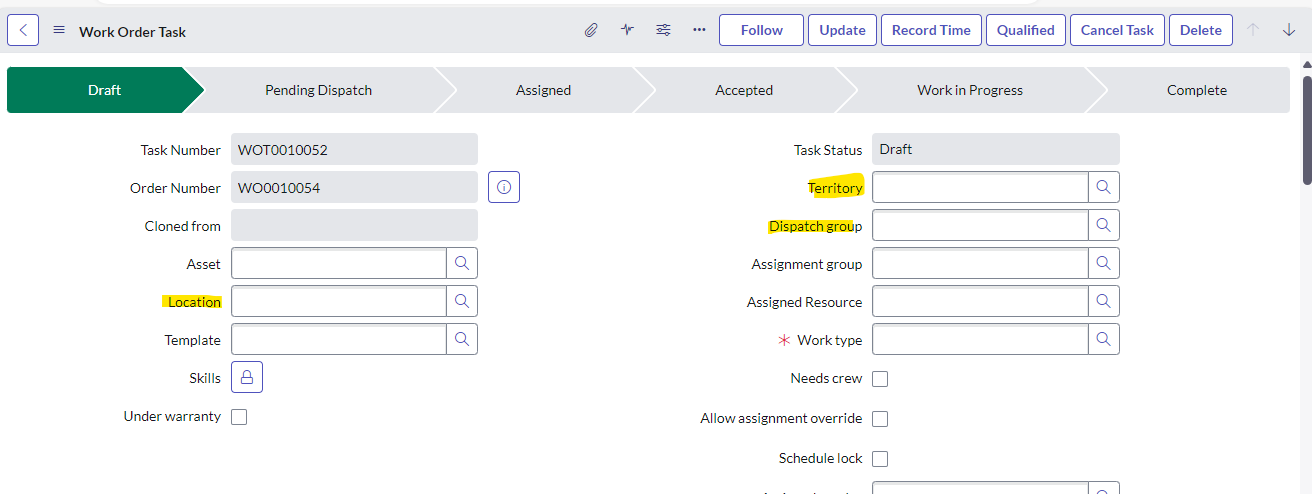Enable Allow assignment override checkbox
The image size is (1312, 494).
[880, 419]
